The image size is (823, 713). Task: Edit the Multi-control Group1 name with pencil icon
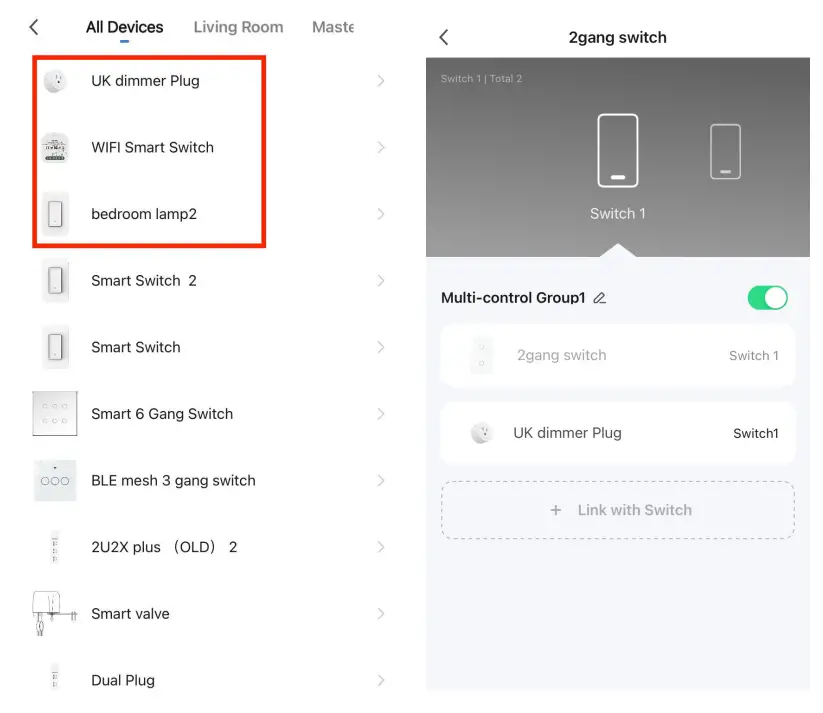tap(600, 298)
